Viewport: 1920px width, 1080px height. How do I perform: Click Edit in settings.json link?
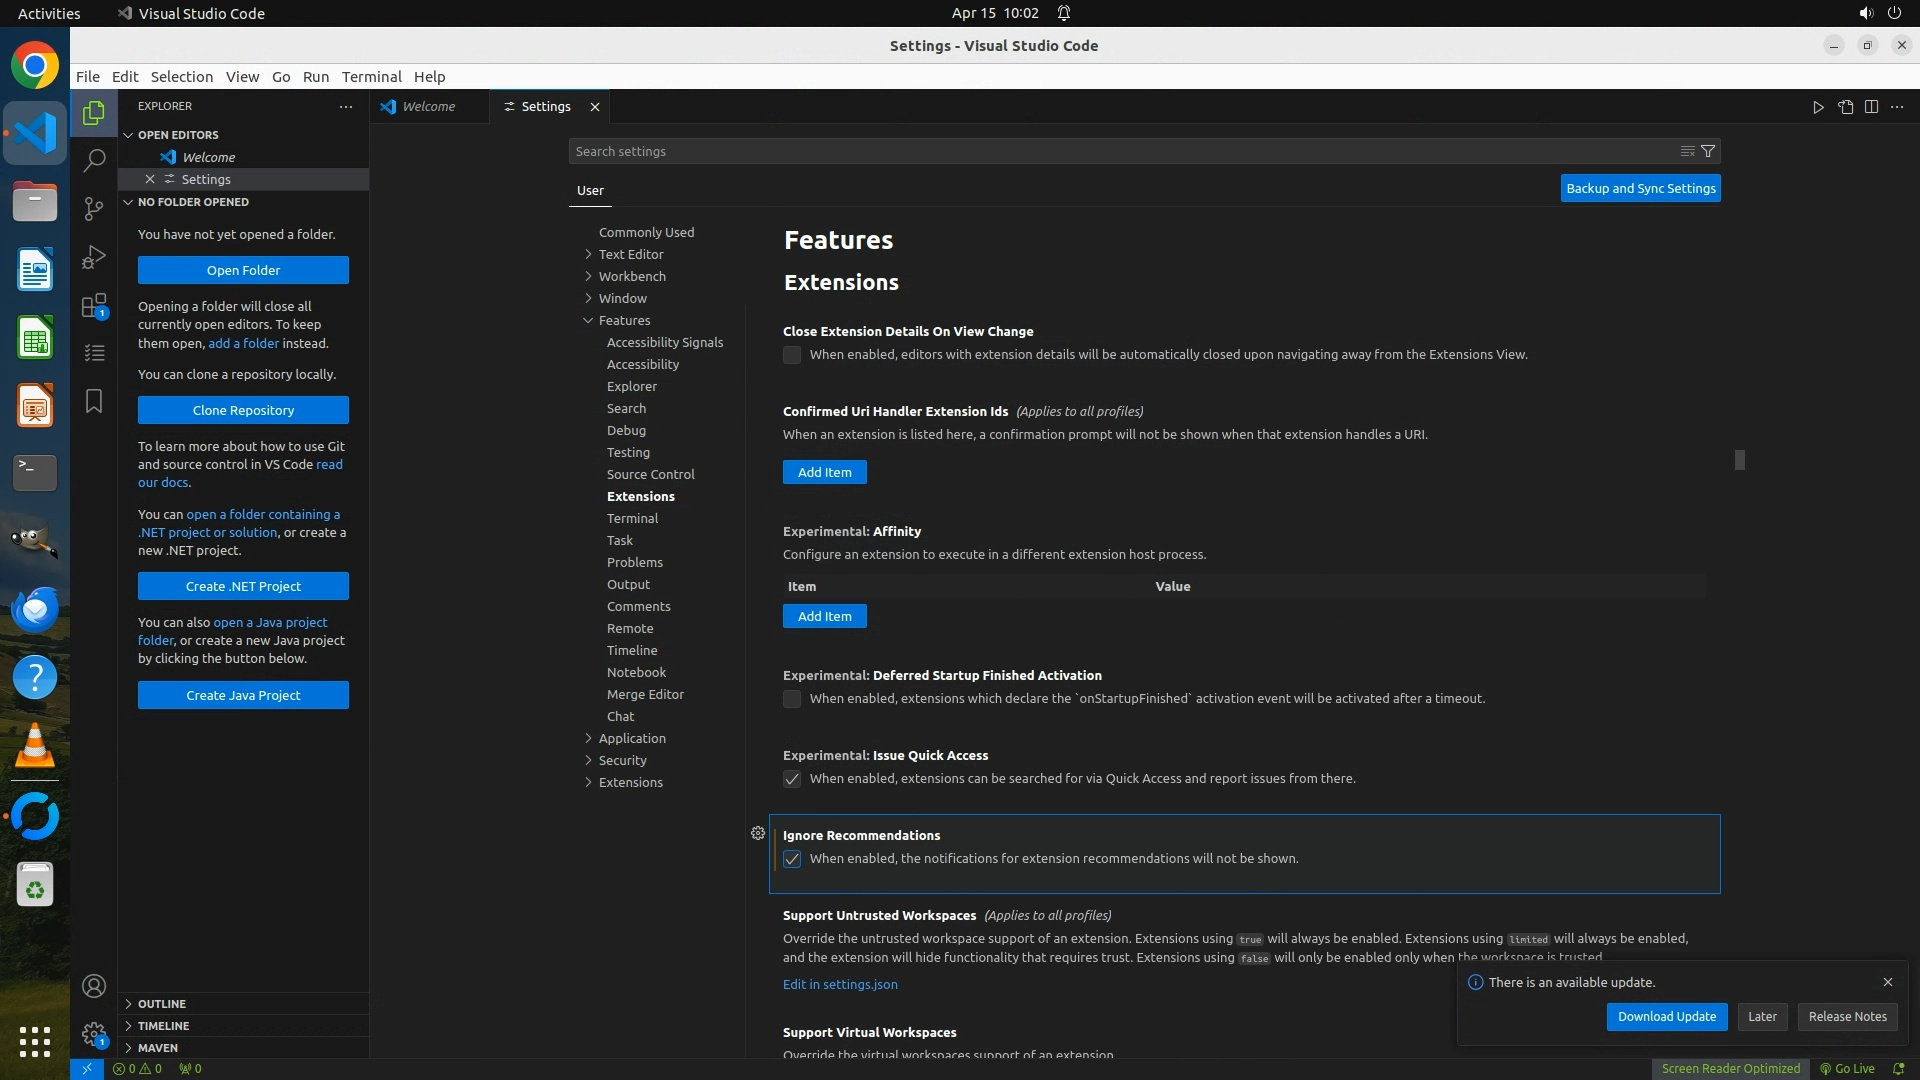(x=840, y=985)
